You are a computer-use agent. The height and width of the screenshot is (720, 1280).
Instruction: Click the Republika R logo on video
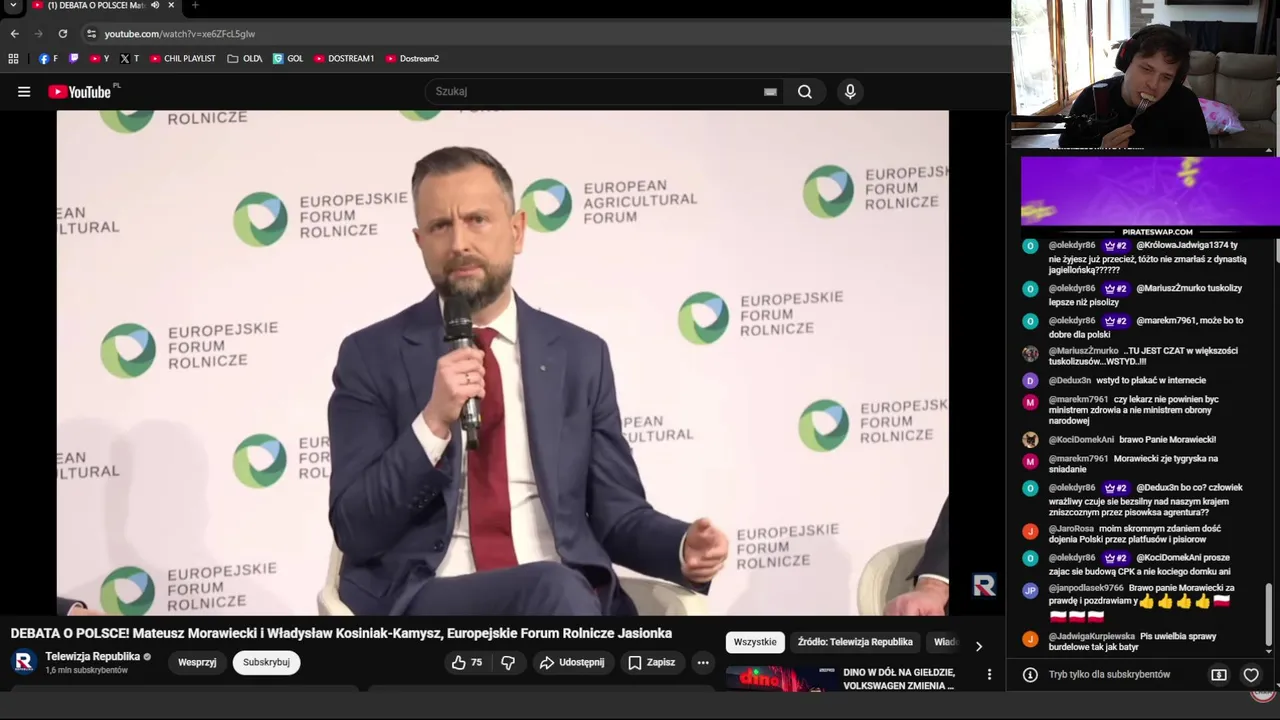(984, 586)
